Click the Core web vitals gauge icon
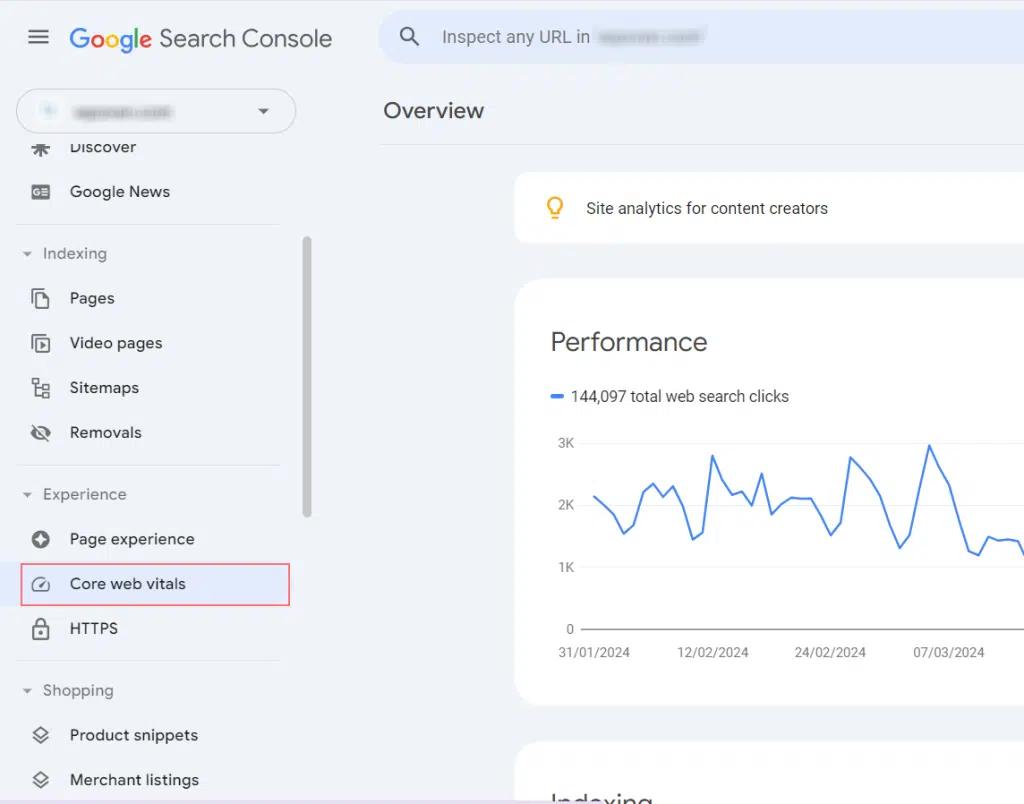 tap(40, 585)
